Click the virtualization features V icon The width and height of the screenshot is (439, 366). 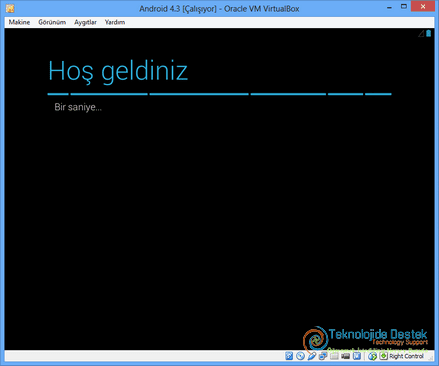click(357, 356)
